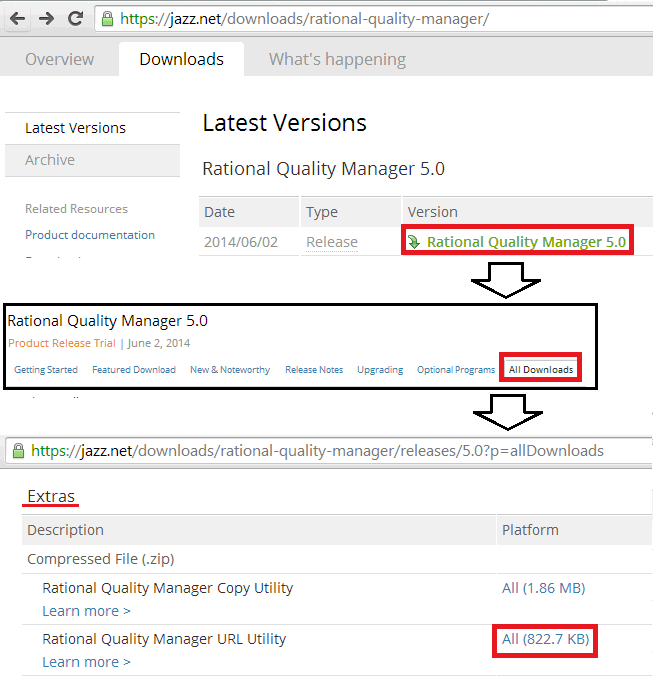Click the browser forward arrow
The image size is (653, 682).
[46, 19]
